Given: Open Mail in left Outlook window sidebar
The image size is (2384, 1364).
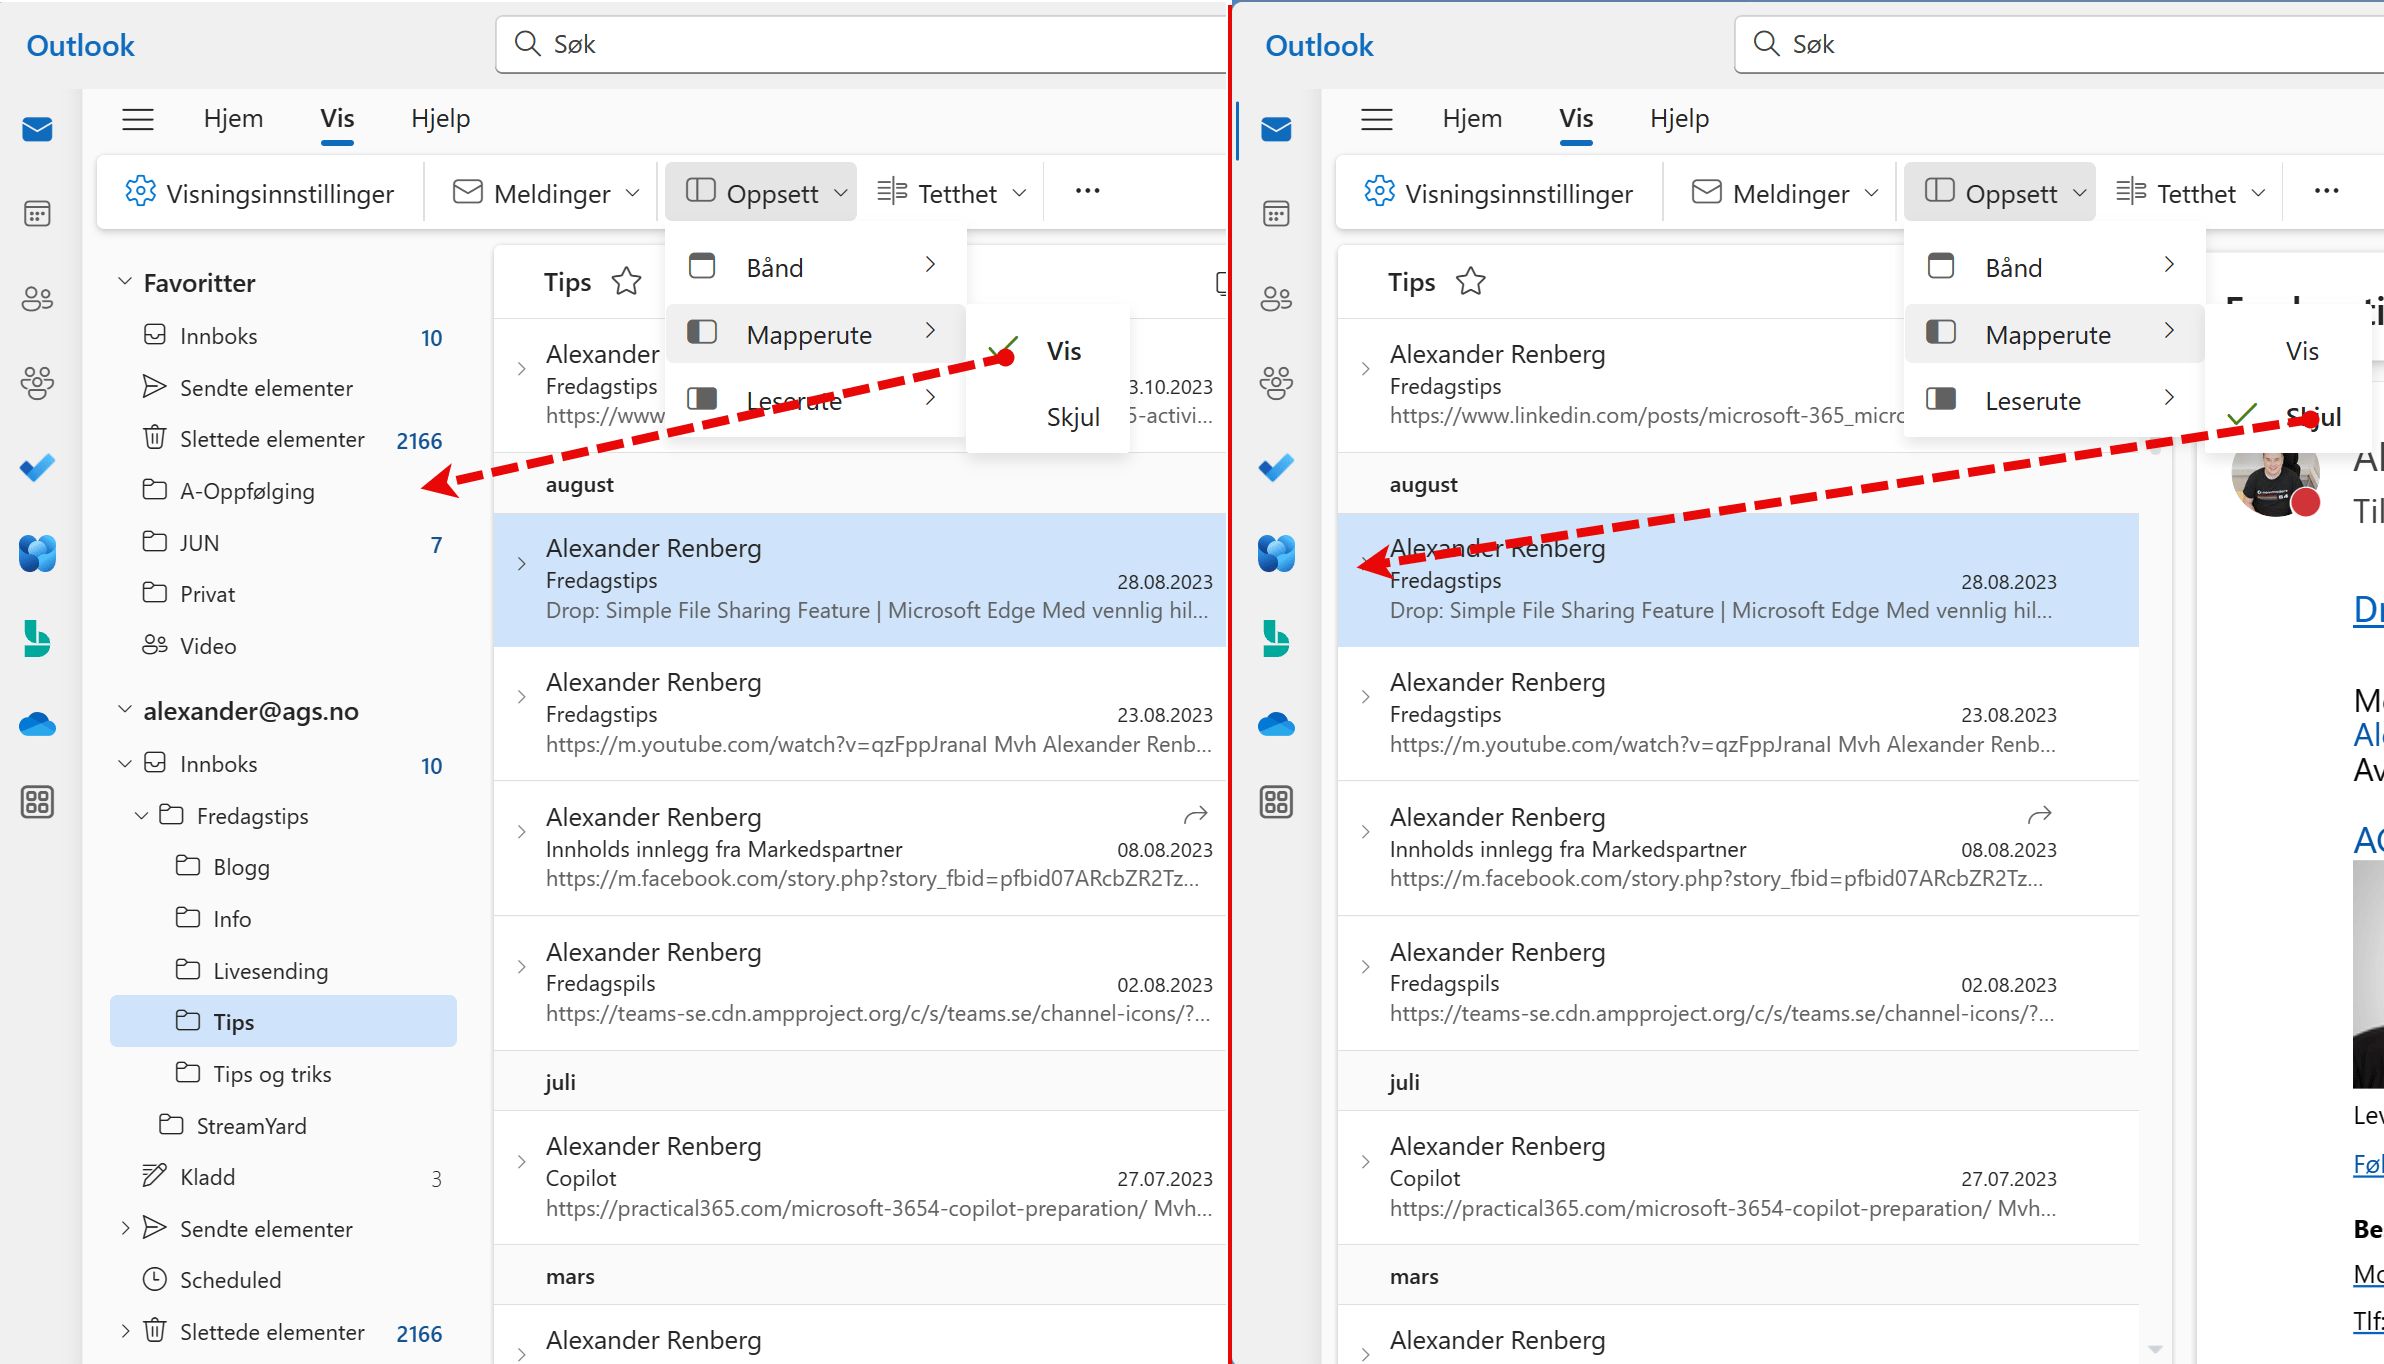Looking at the screenshot, I should (38, 129).
